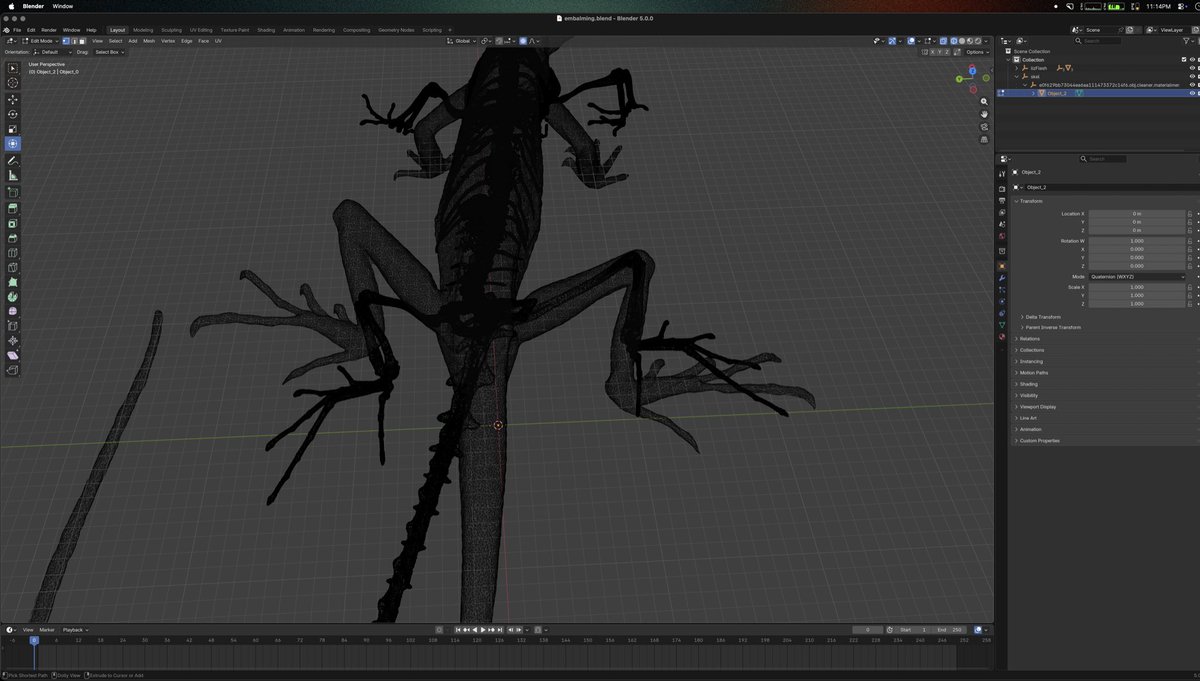1200x681 pixels.
Task: Enable vertex select mode
Action: pyautogui.click(x=67, y=41)
